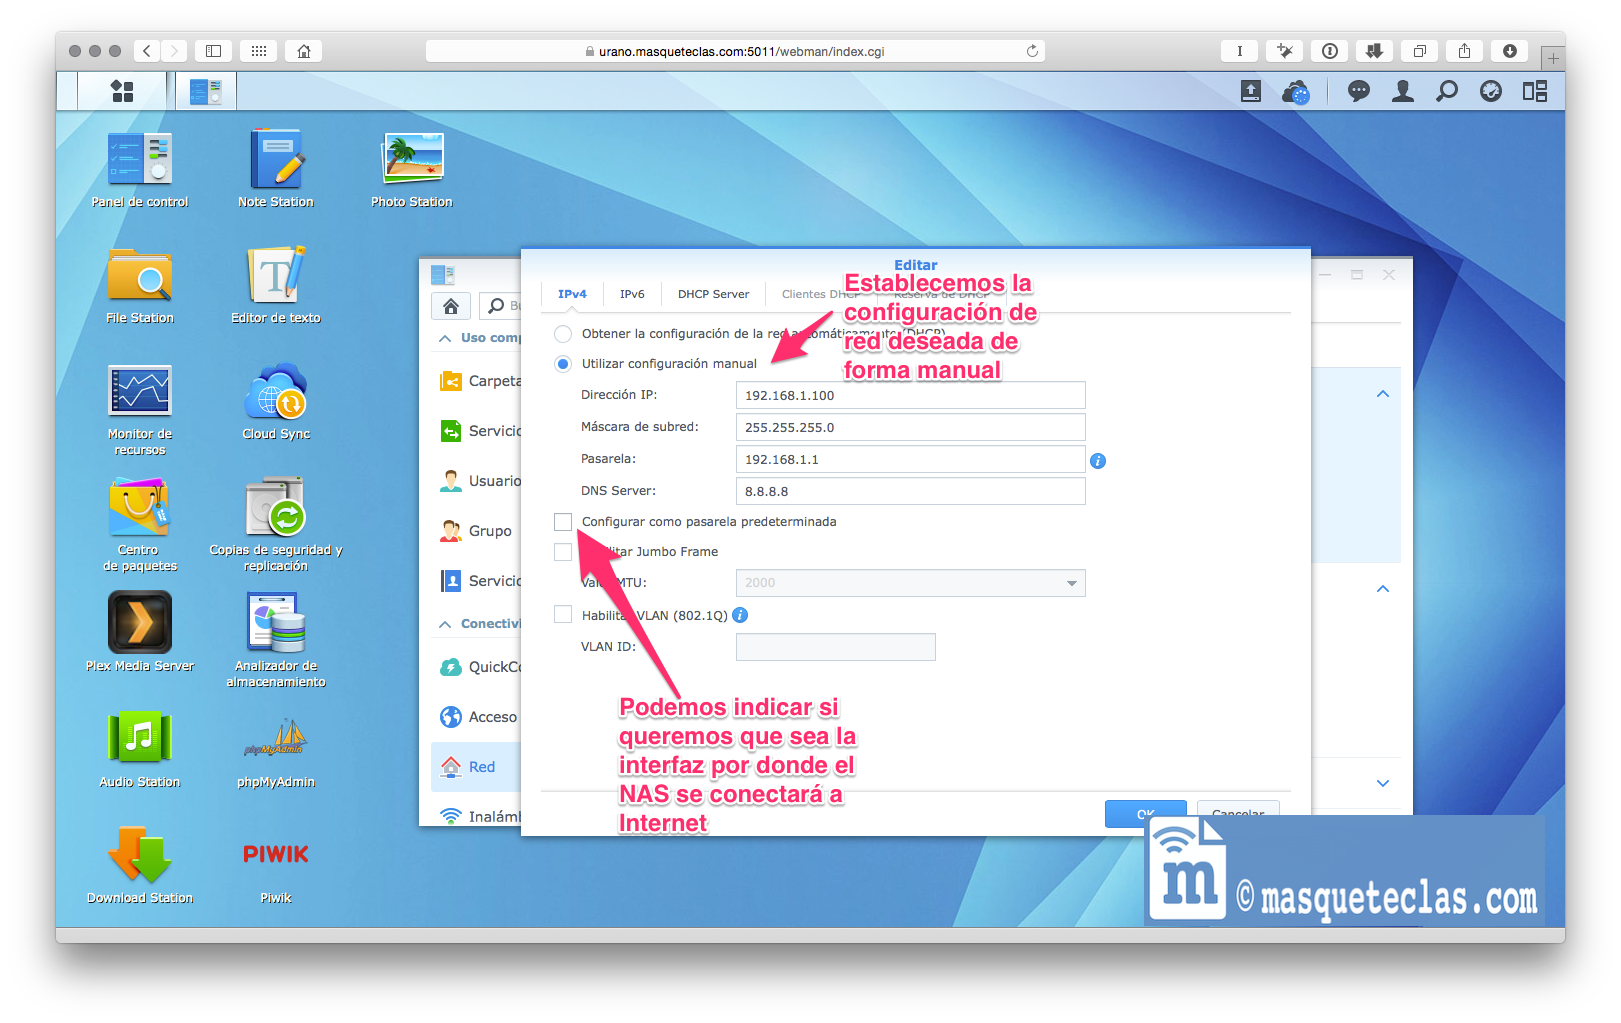
Task: Click the DSM main menu icon
Action: 122,91
